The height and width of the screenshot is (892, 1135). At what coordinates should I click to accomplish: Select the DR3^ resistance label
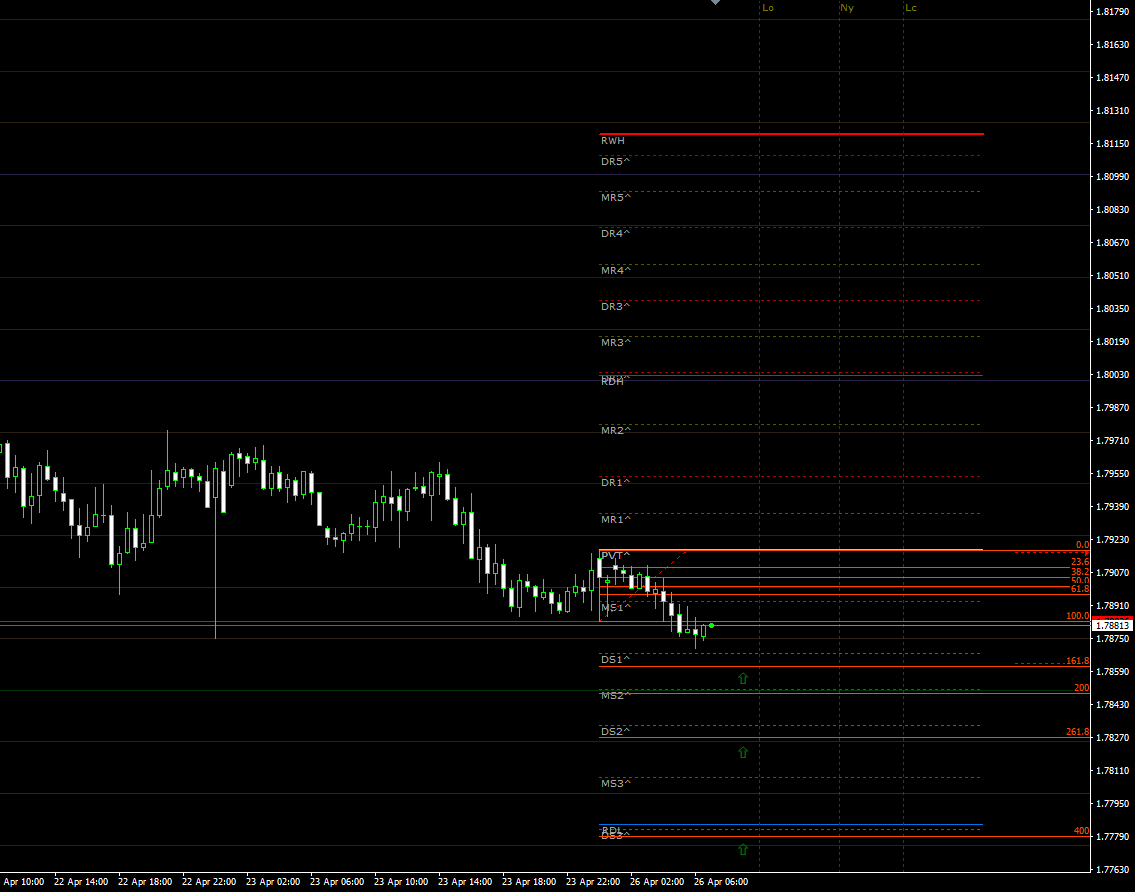click(x=615, y=307)
